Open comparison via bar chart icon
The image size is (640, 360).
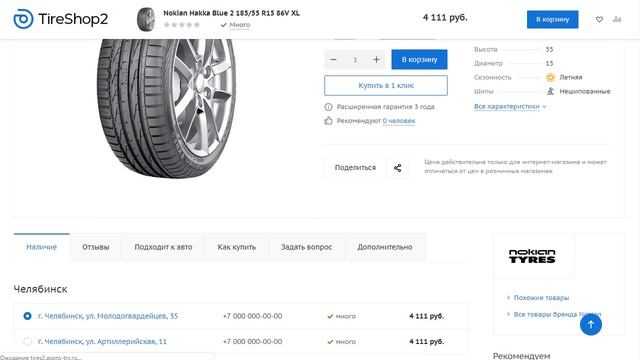[617, 19]
